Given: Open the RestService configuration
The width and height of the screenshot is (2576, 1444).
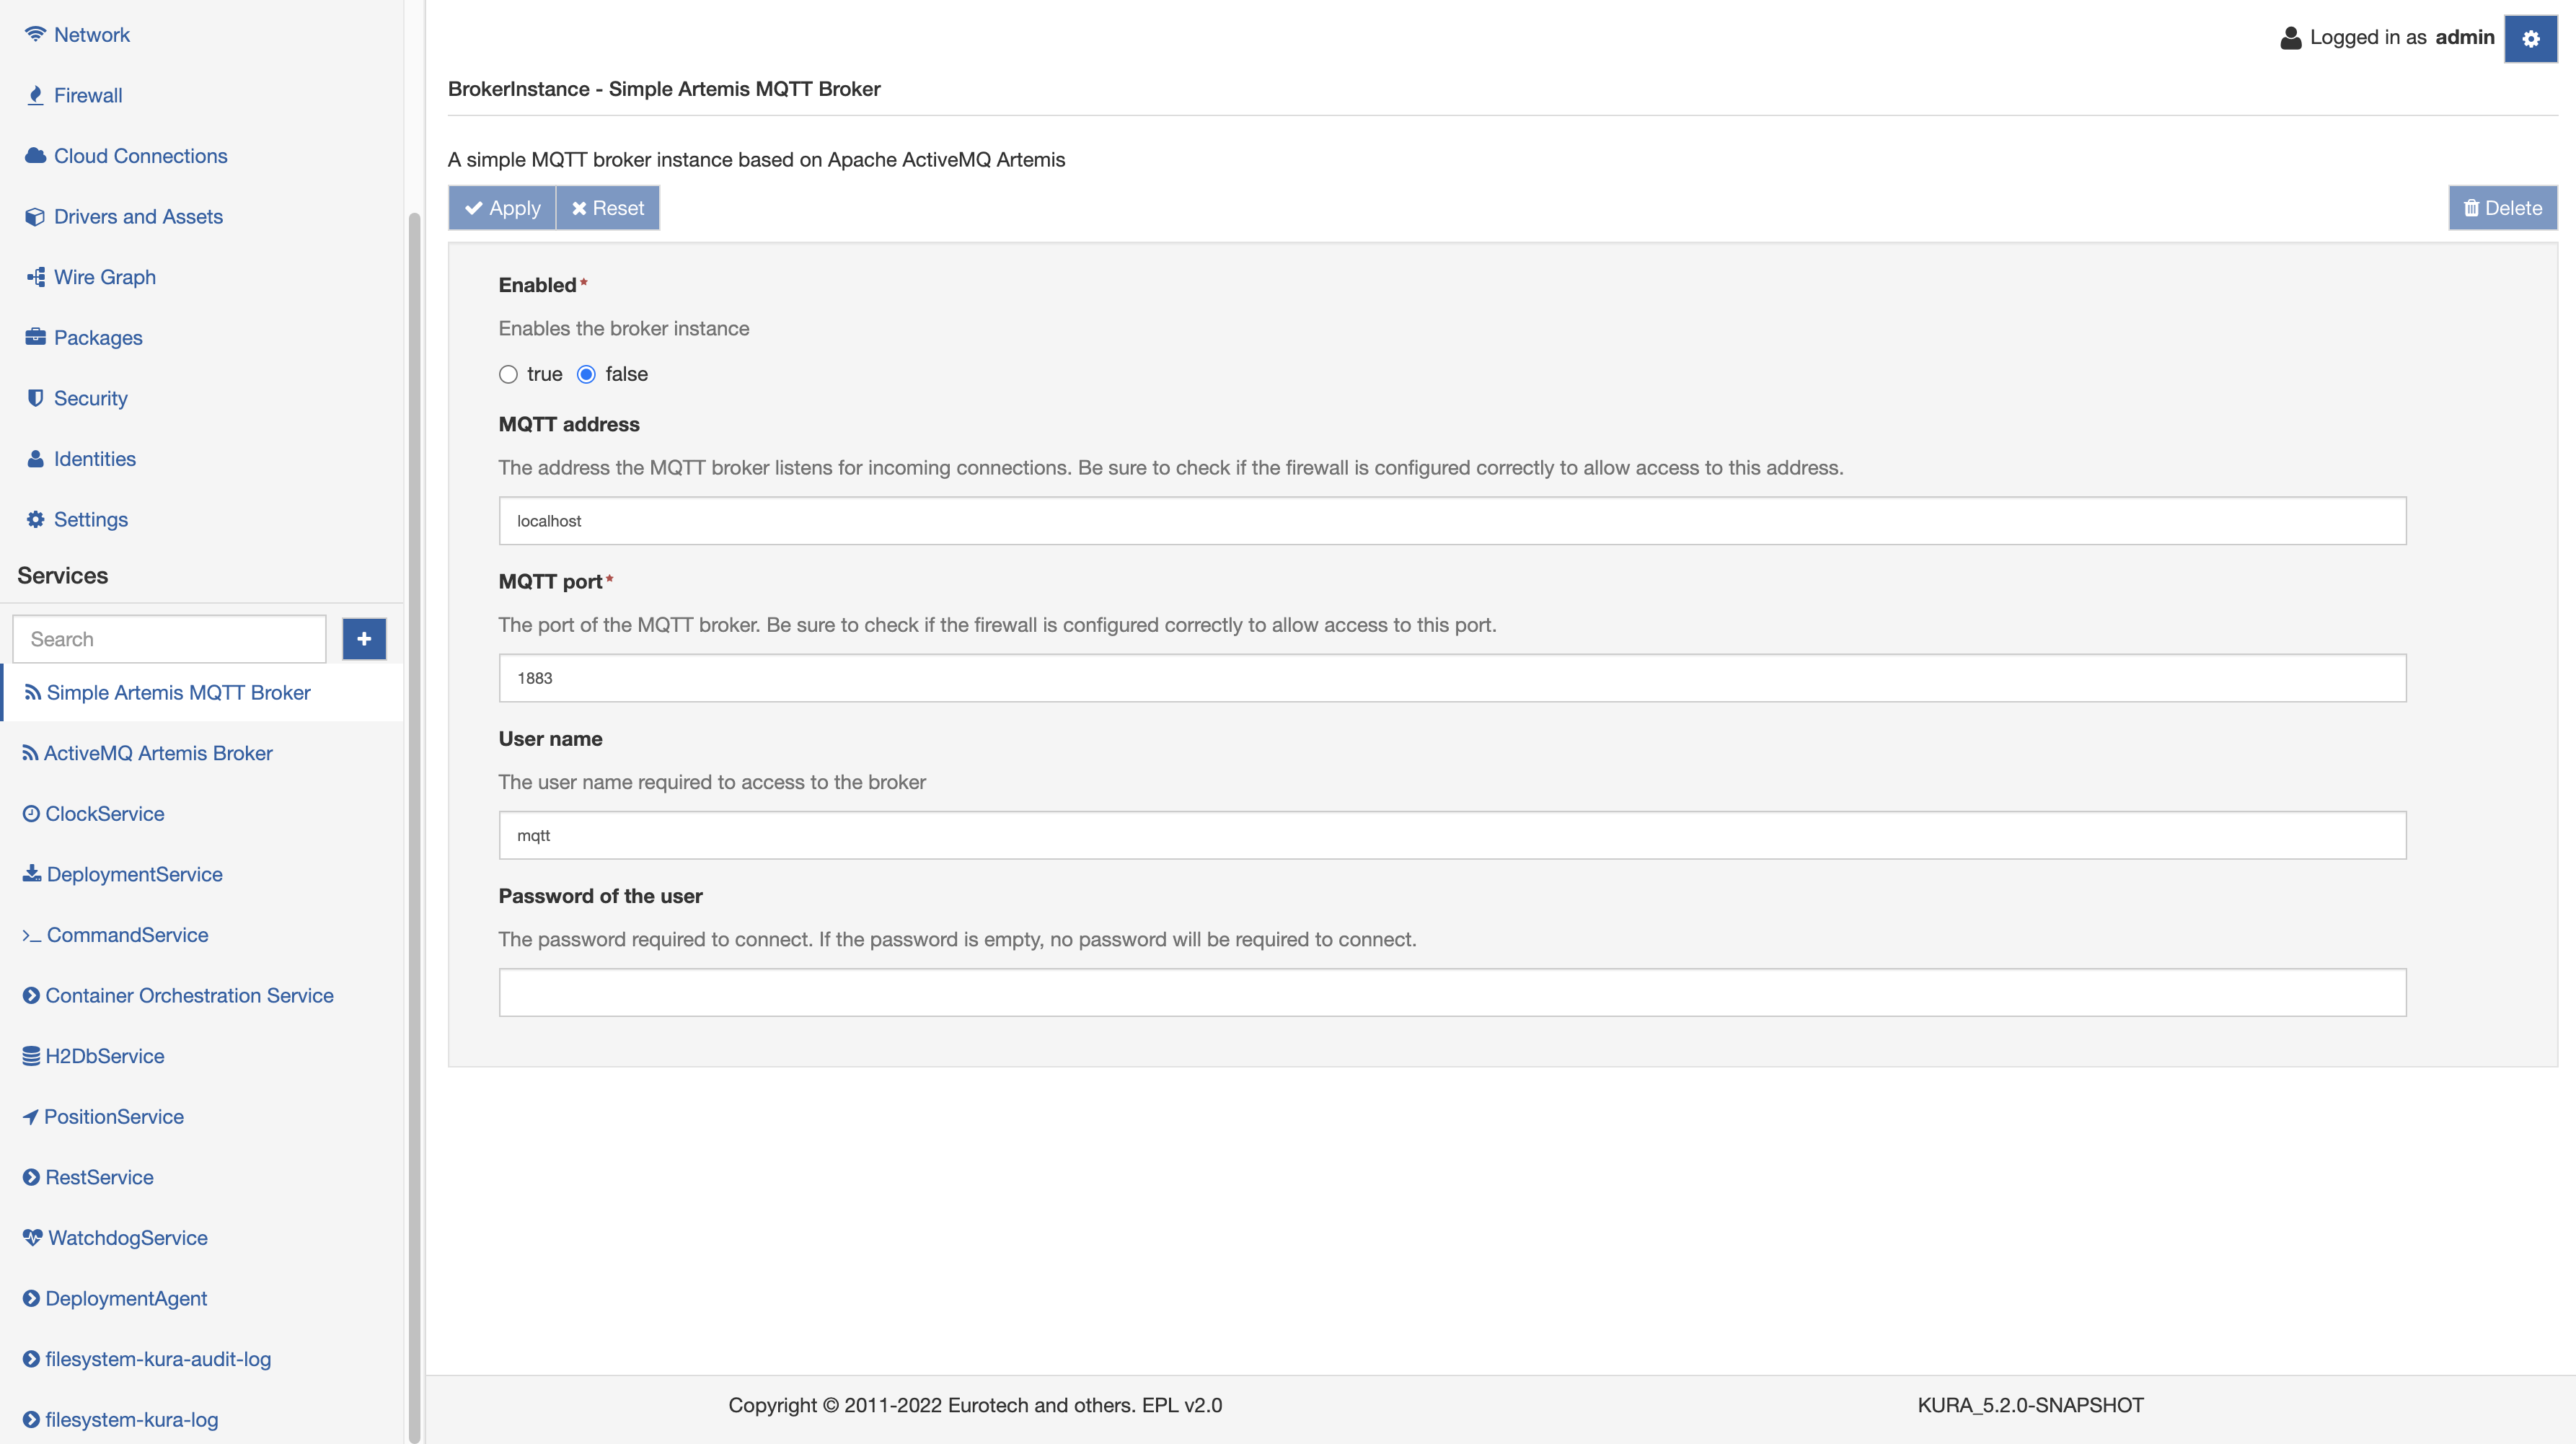Looking at the screenshot, I should (100, 1177).
